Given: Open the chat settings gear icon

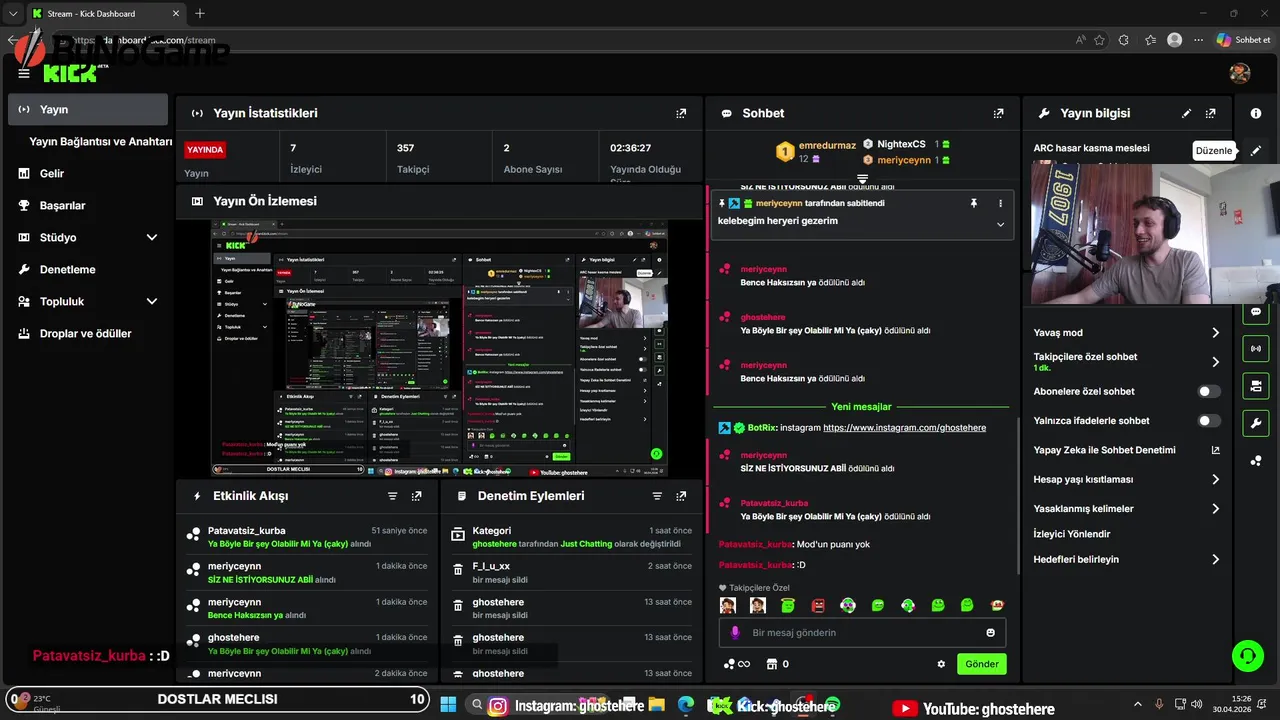Looking at the screenshot, I should [941, 664].
